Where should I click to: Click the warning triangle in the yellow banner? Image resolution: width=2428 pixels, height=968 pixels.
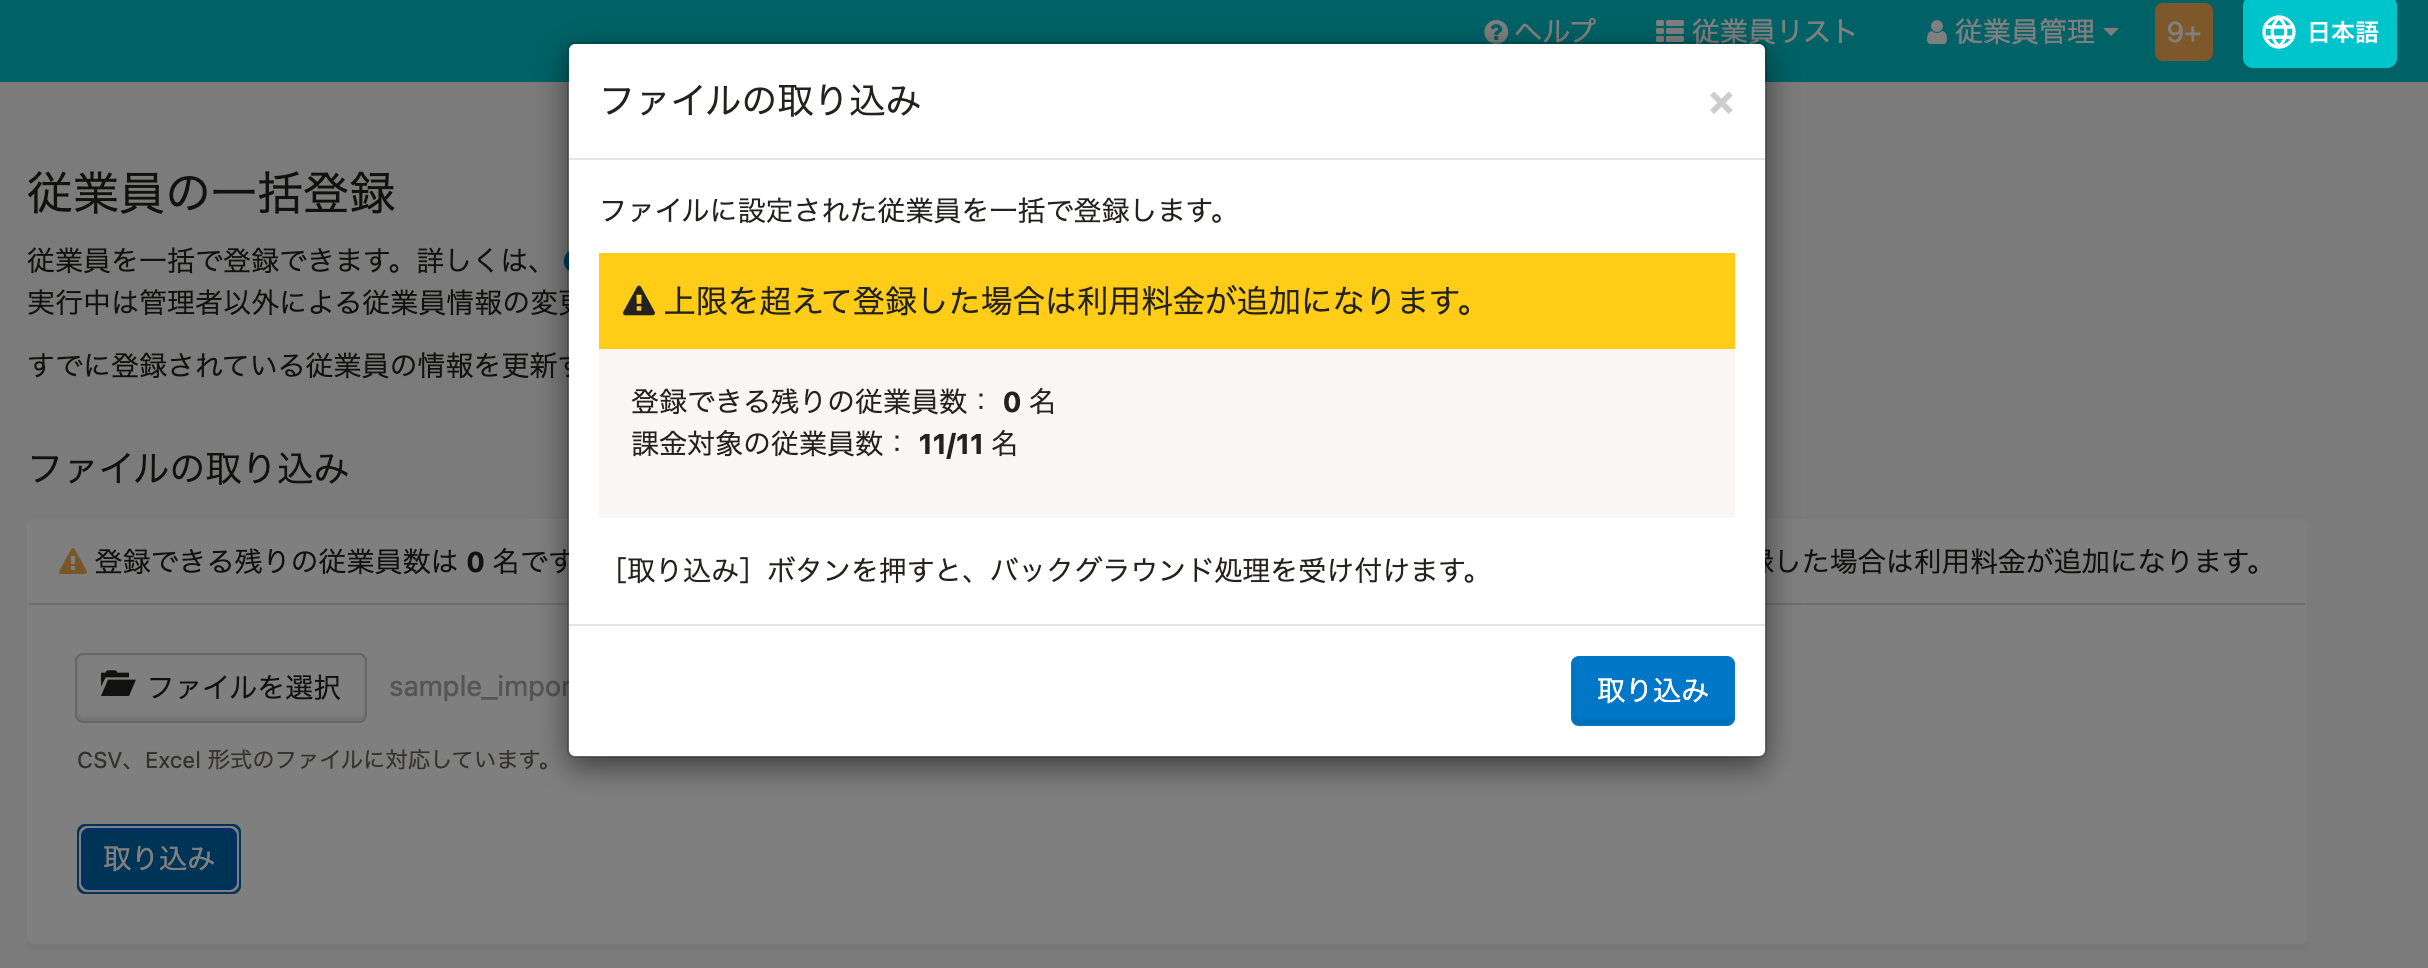[638, 300]
